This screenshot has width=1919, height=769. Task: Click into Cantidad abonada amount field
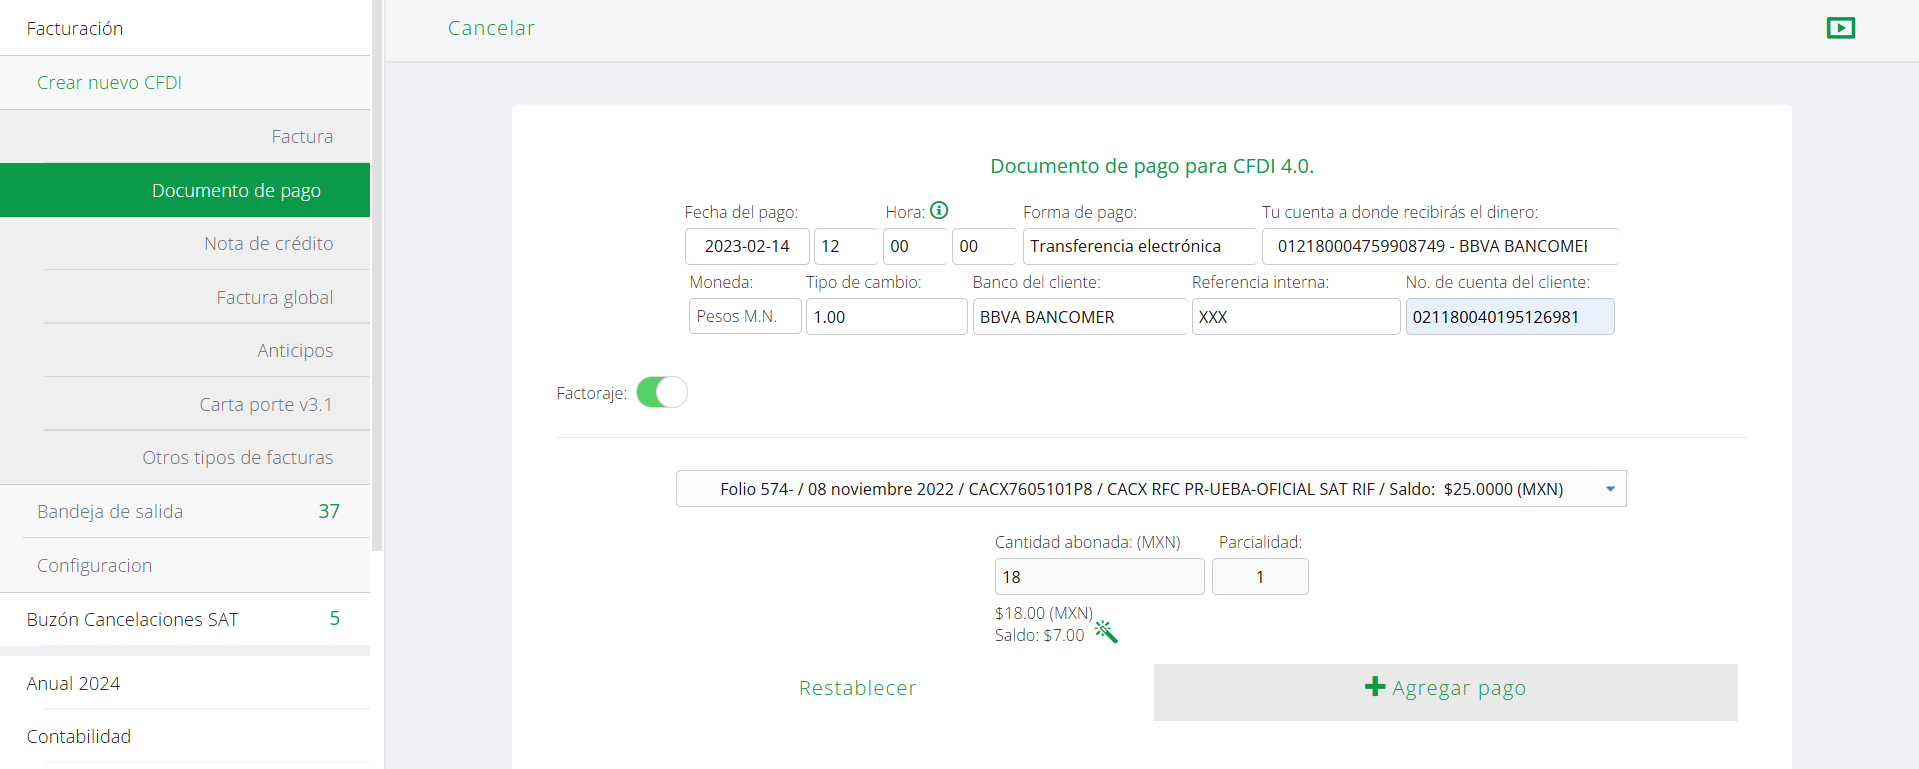(1098, 577)
